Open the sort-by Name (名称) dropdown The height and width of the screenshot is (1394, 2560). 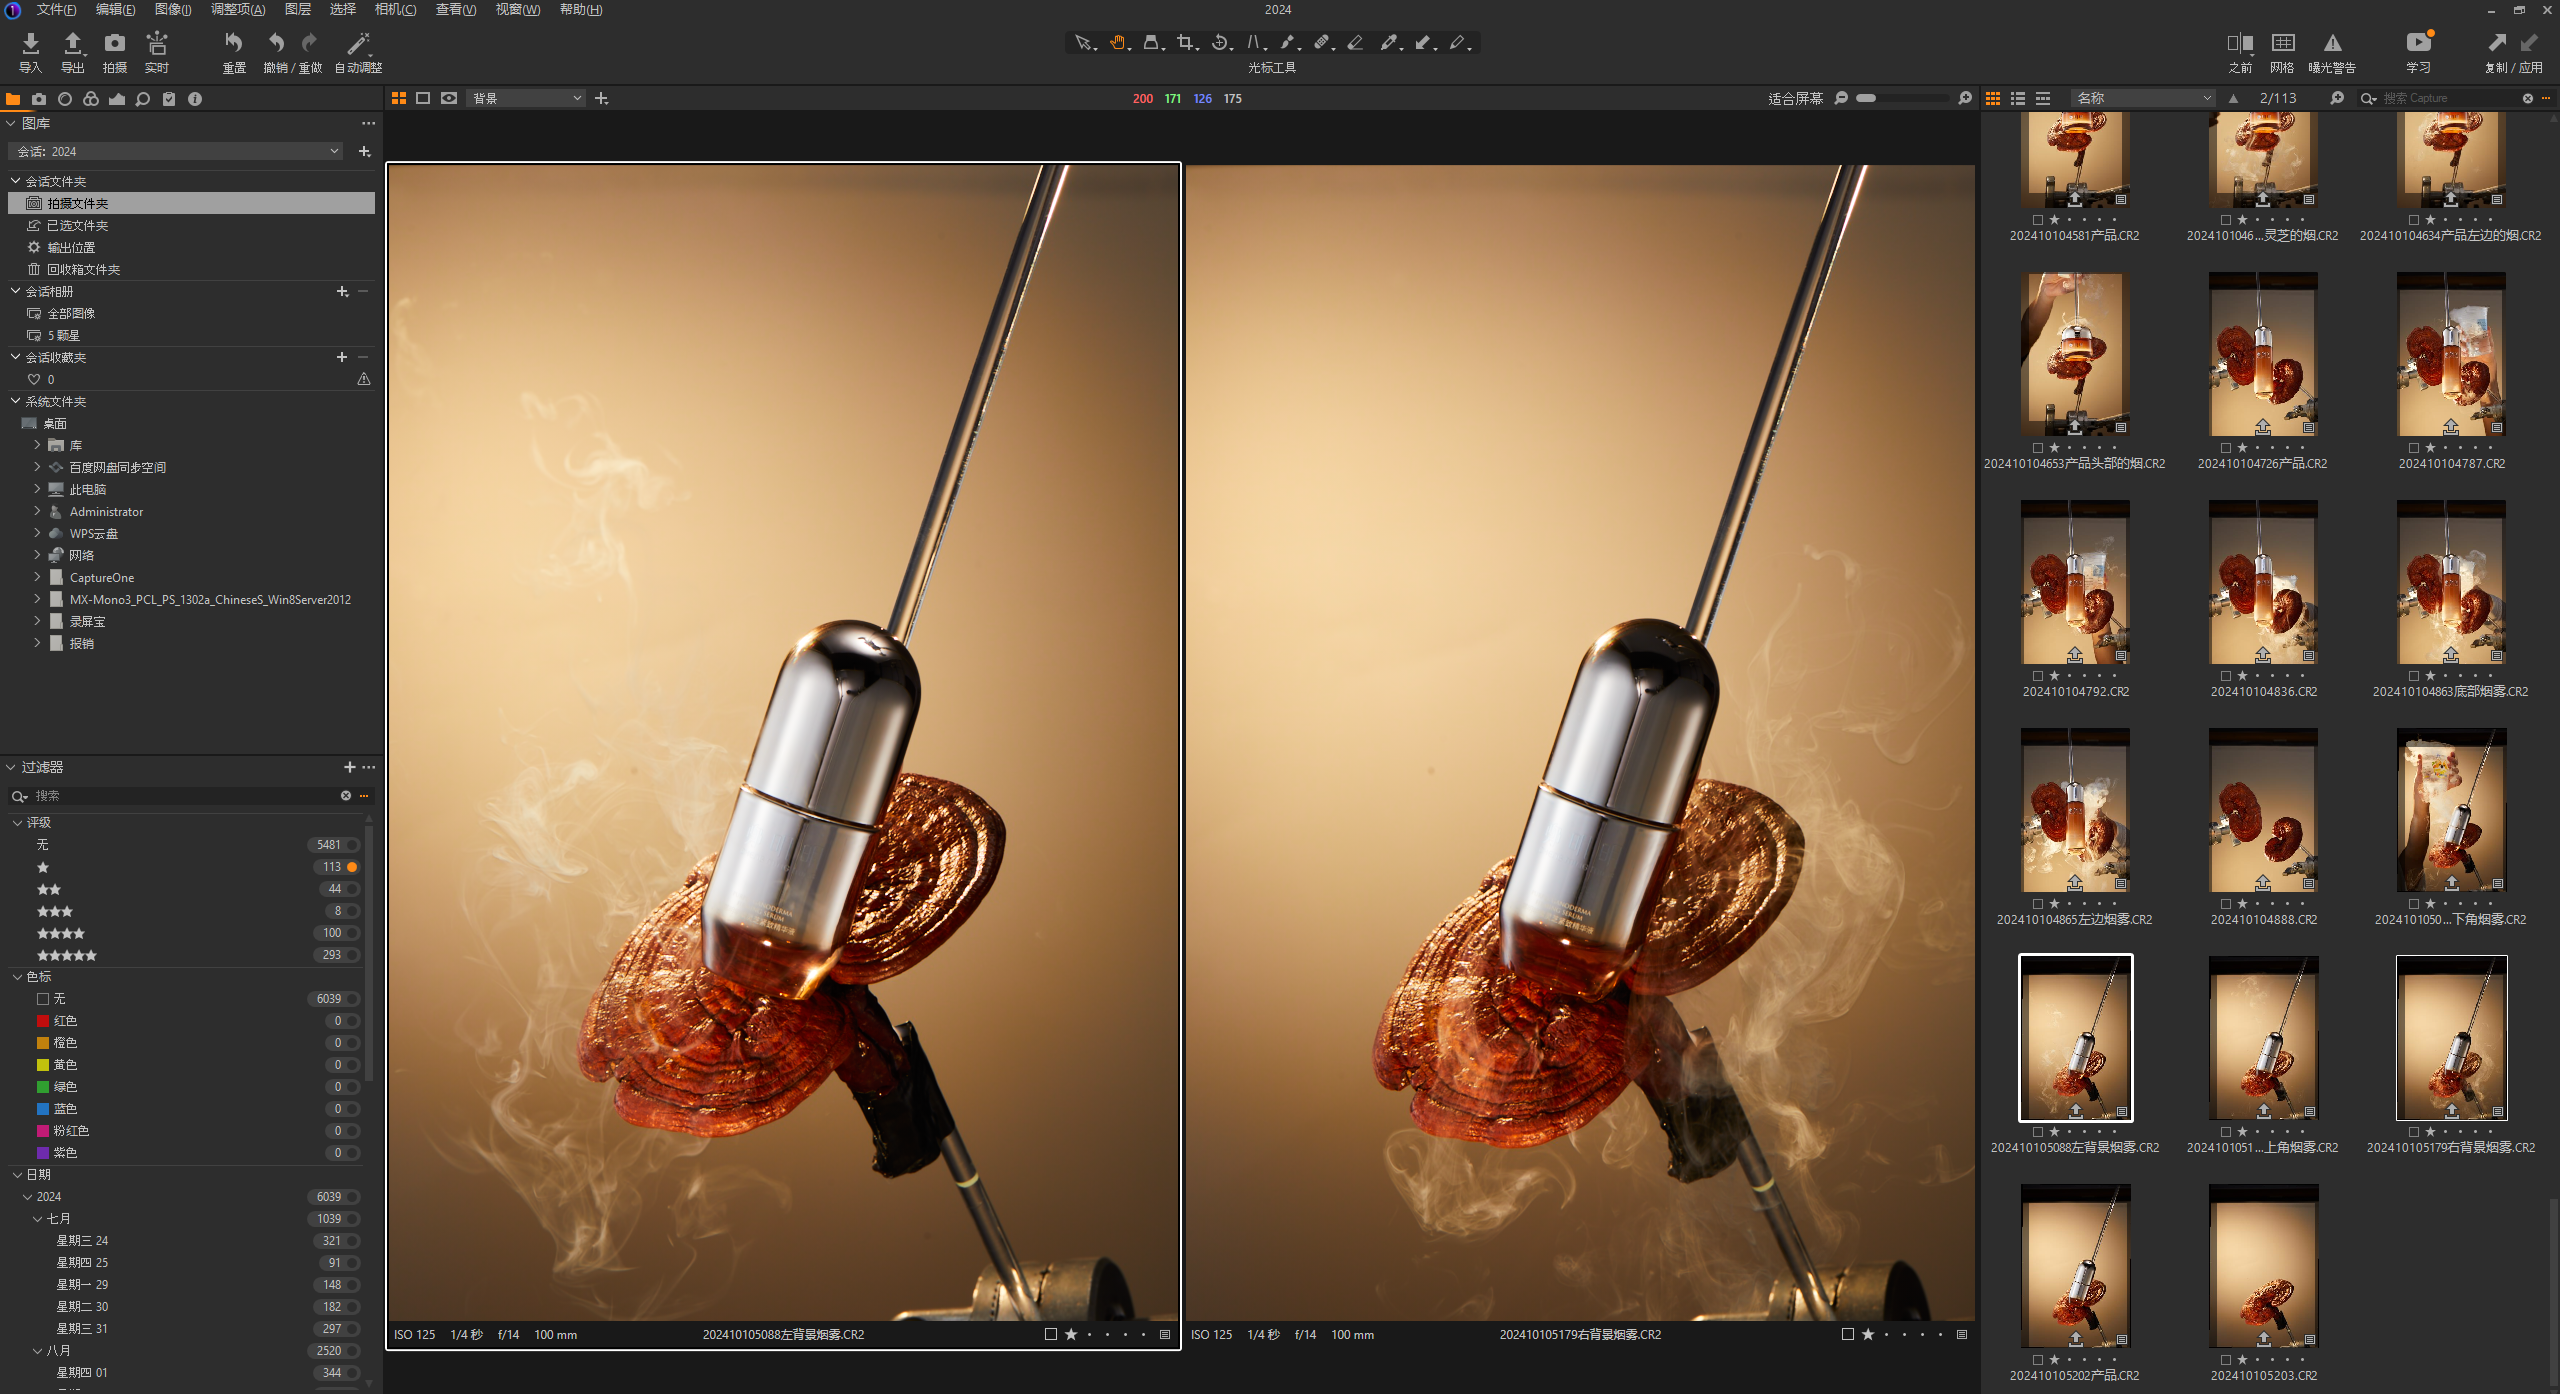pos(2142,98)
